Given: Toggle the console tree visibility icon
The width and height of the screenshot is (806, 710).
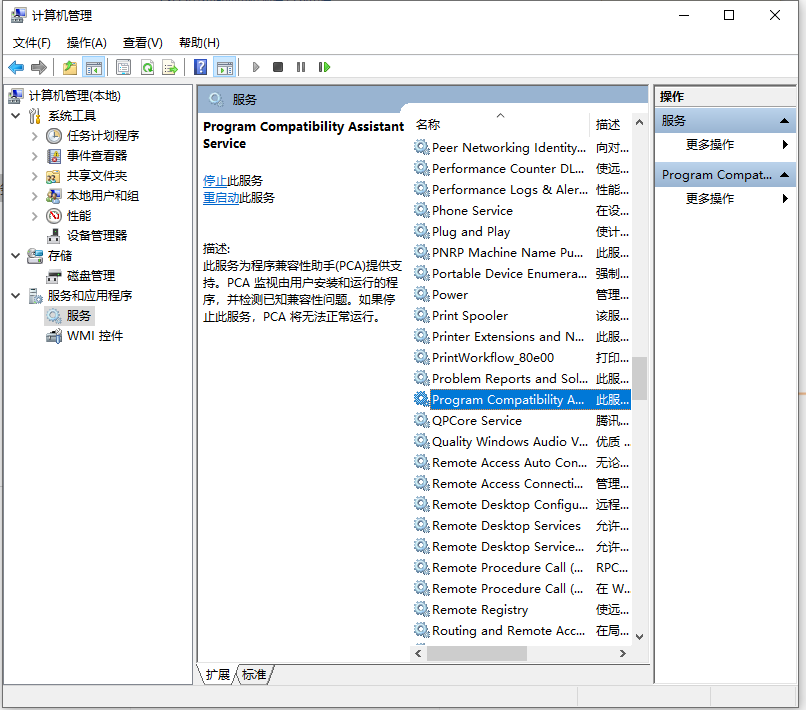Looking at the screenshot, I should point(95,67).
